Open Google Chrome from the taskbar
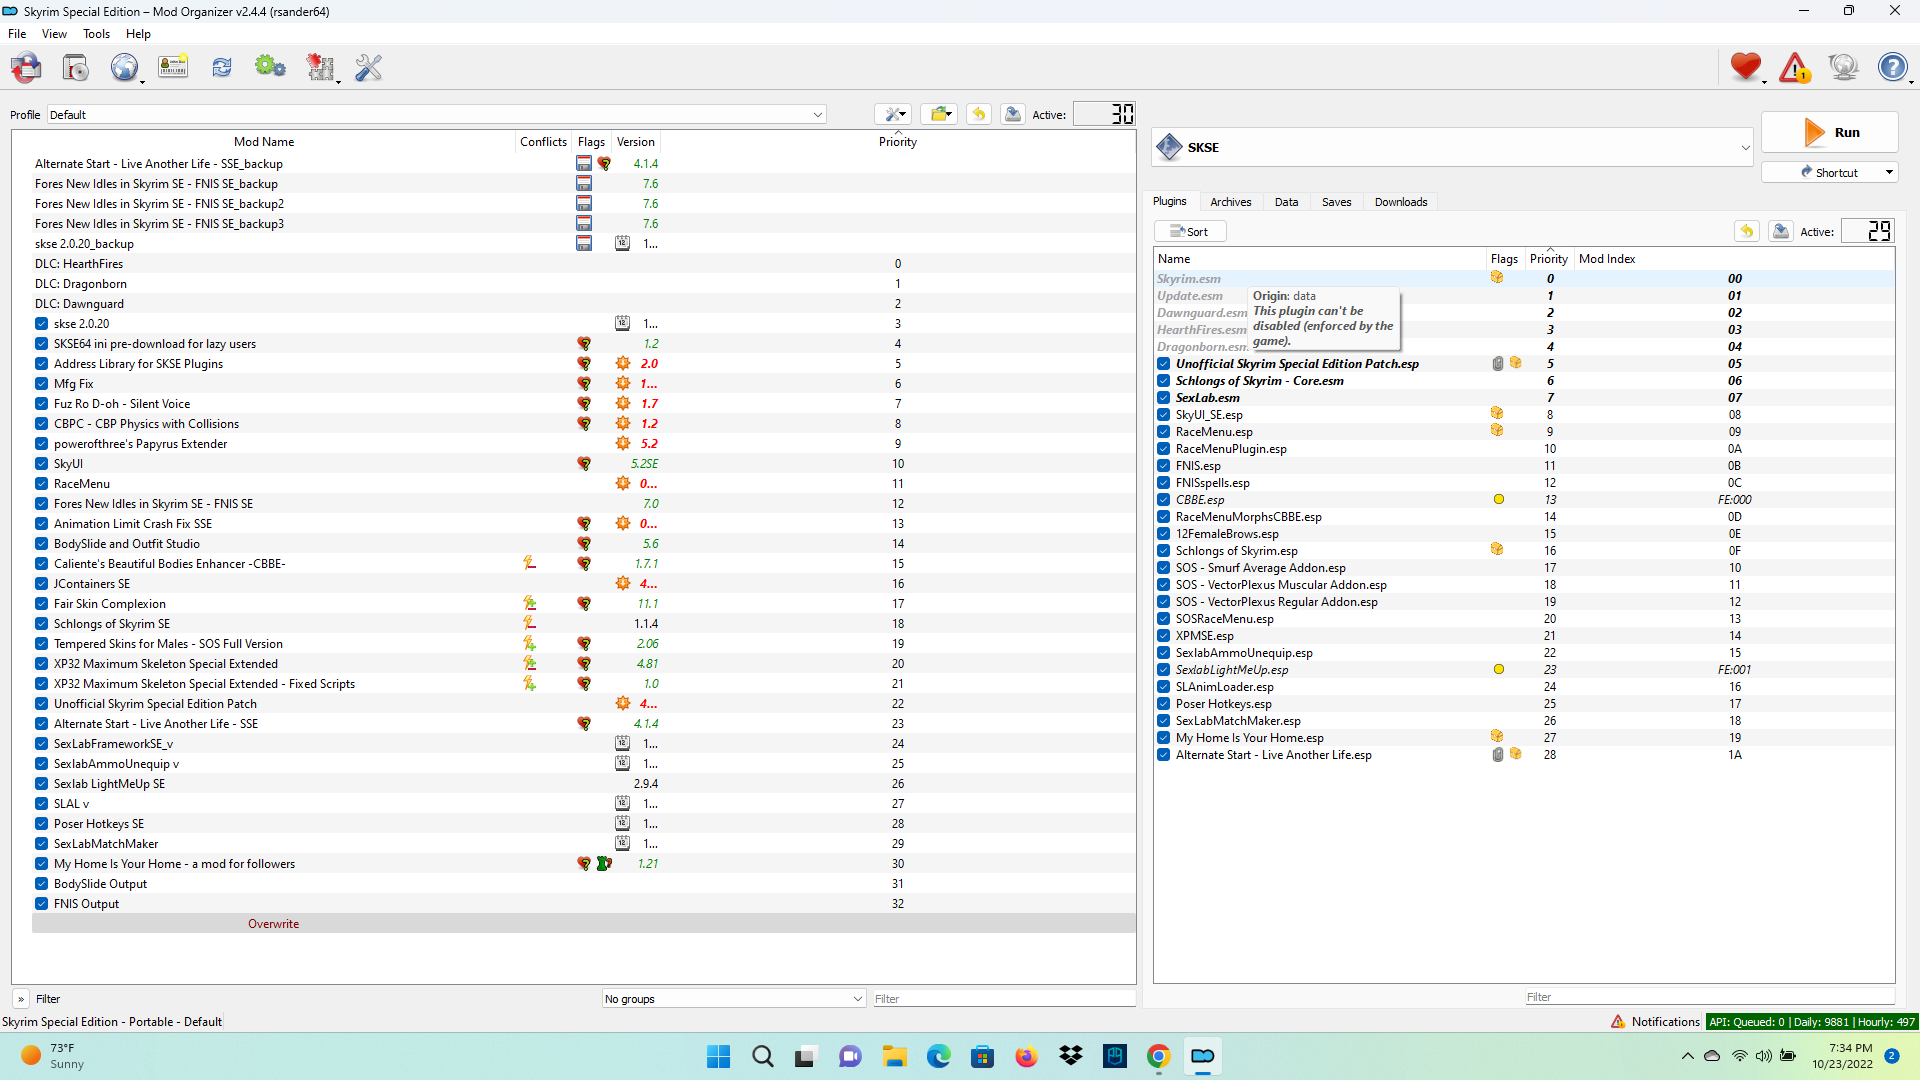Screen dimensions: 1920x1080 (1158, 1056)
